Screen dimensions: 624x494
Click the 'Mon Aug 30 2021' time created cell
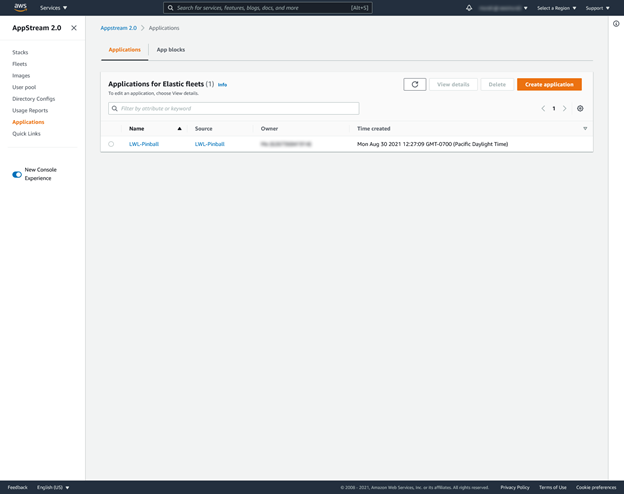tap(433, 144)
